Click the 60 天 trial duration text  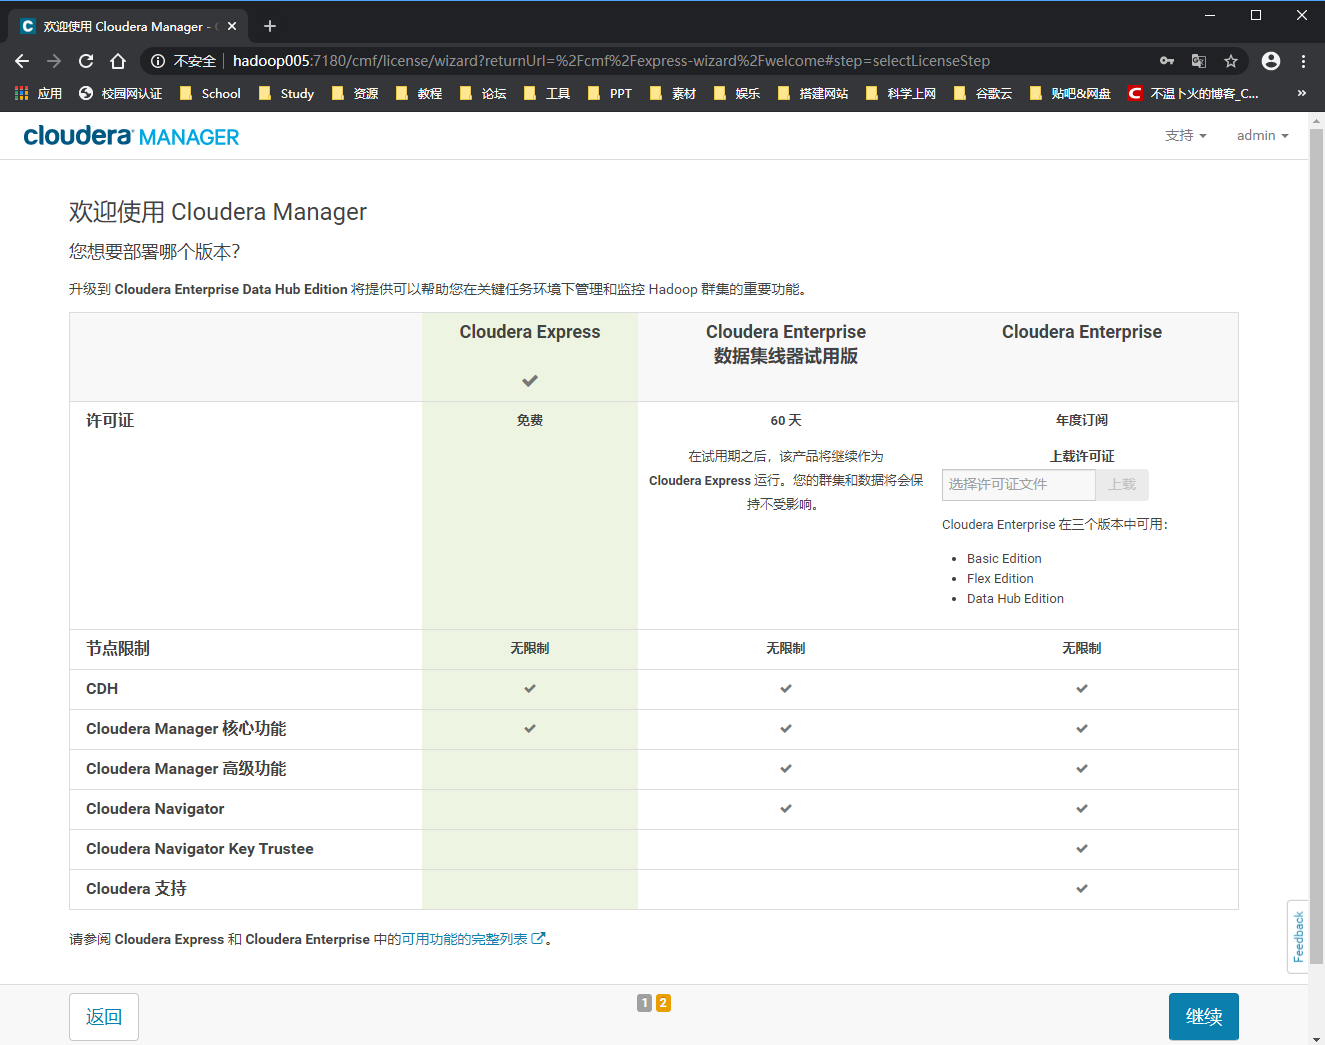coord(786,421)
